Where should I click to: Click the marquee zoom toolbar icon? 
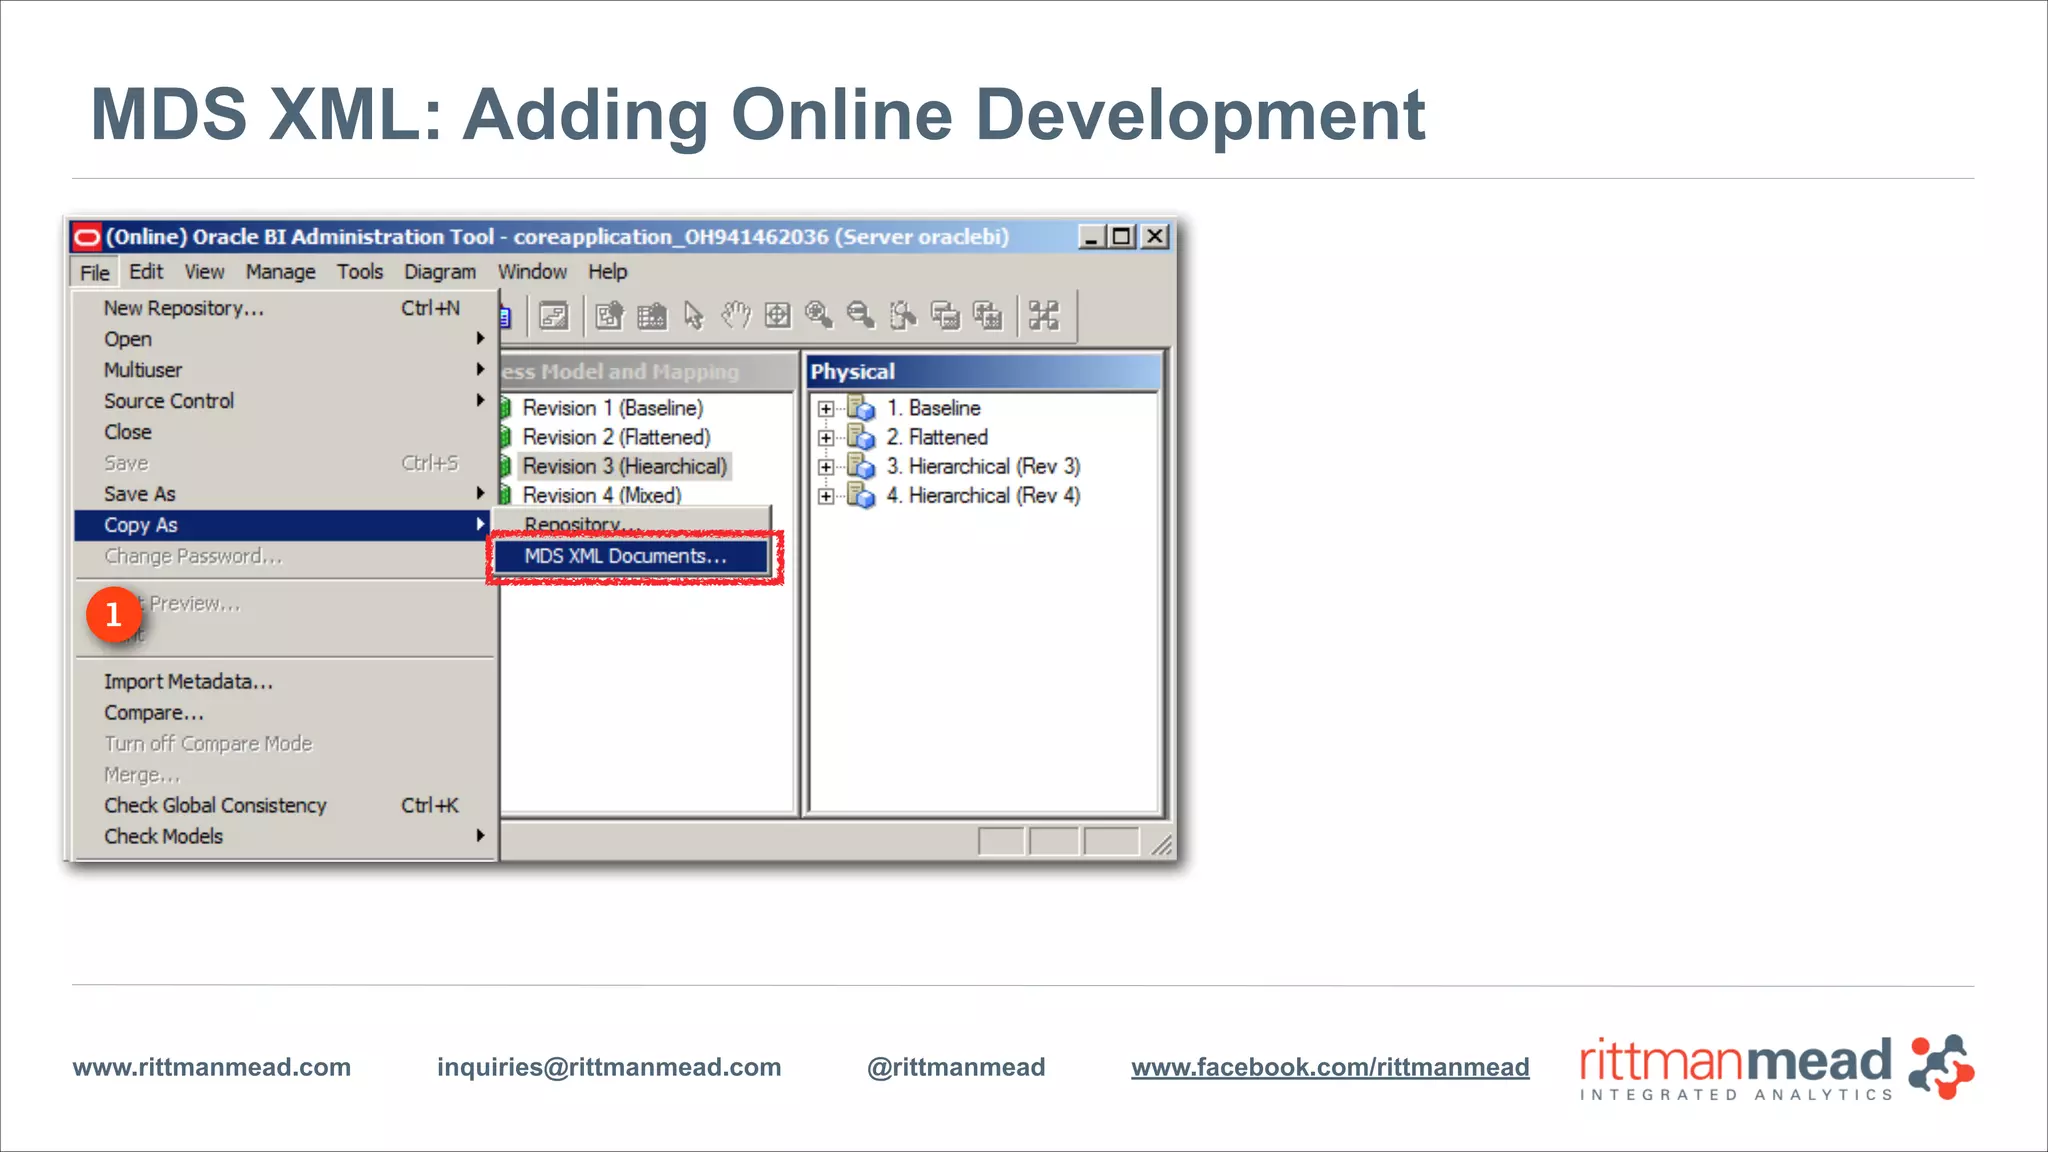(902, 316)
